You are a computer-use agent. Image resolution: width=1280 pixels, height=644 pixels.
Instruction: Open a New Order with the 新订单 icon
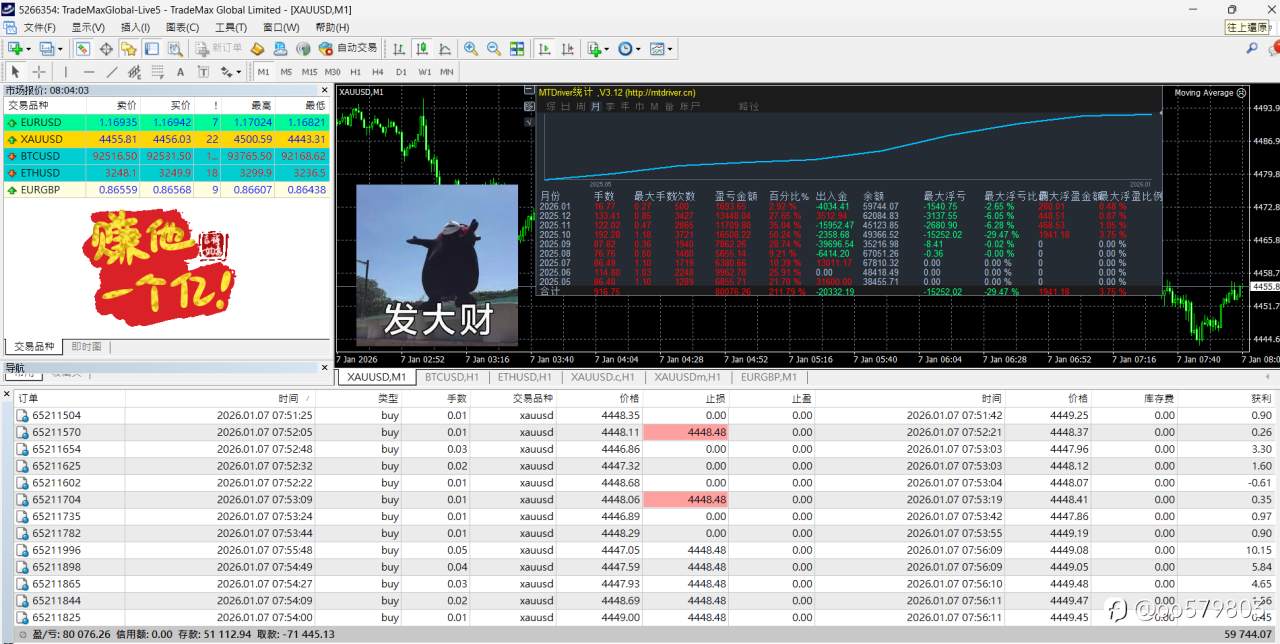tap(205, 48)
